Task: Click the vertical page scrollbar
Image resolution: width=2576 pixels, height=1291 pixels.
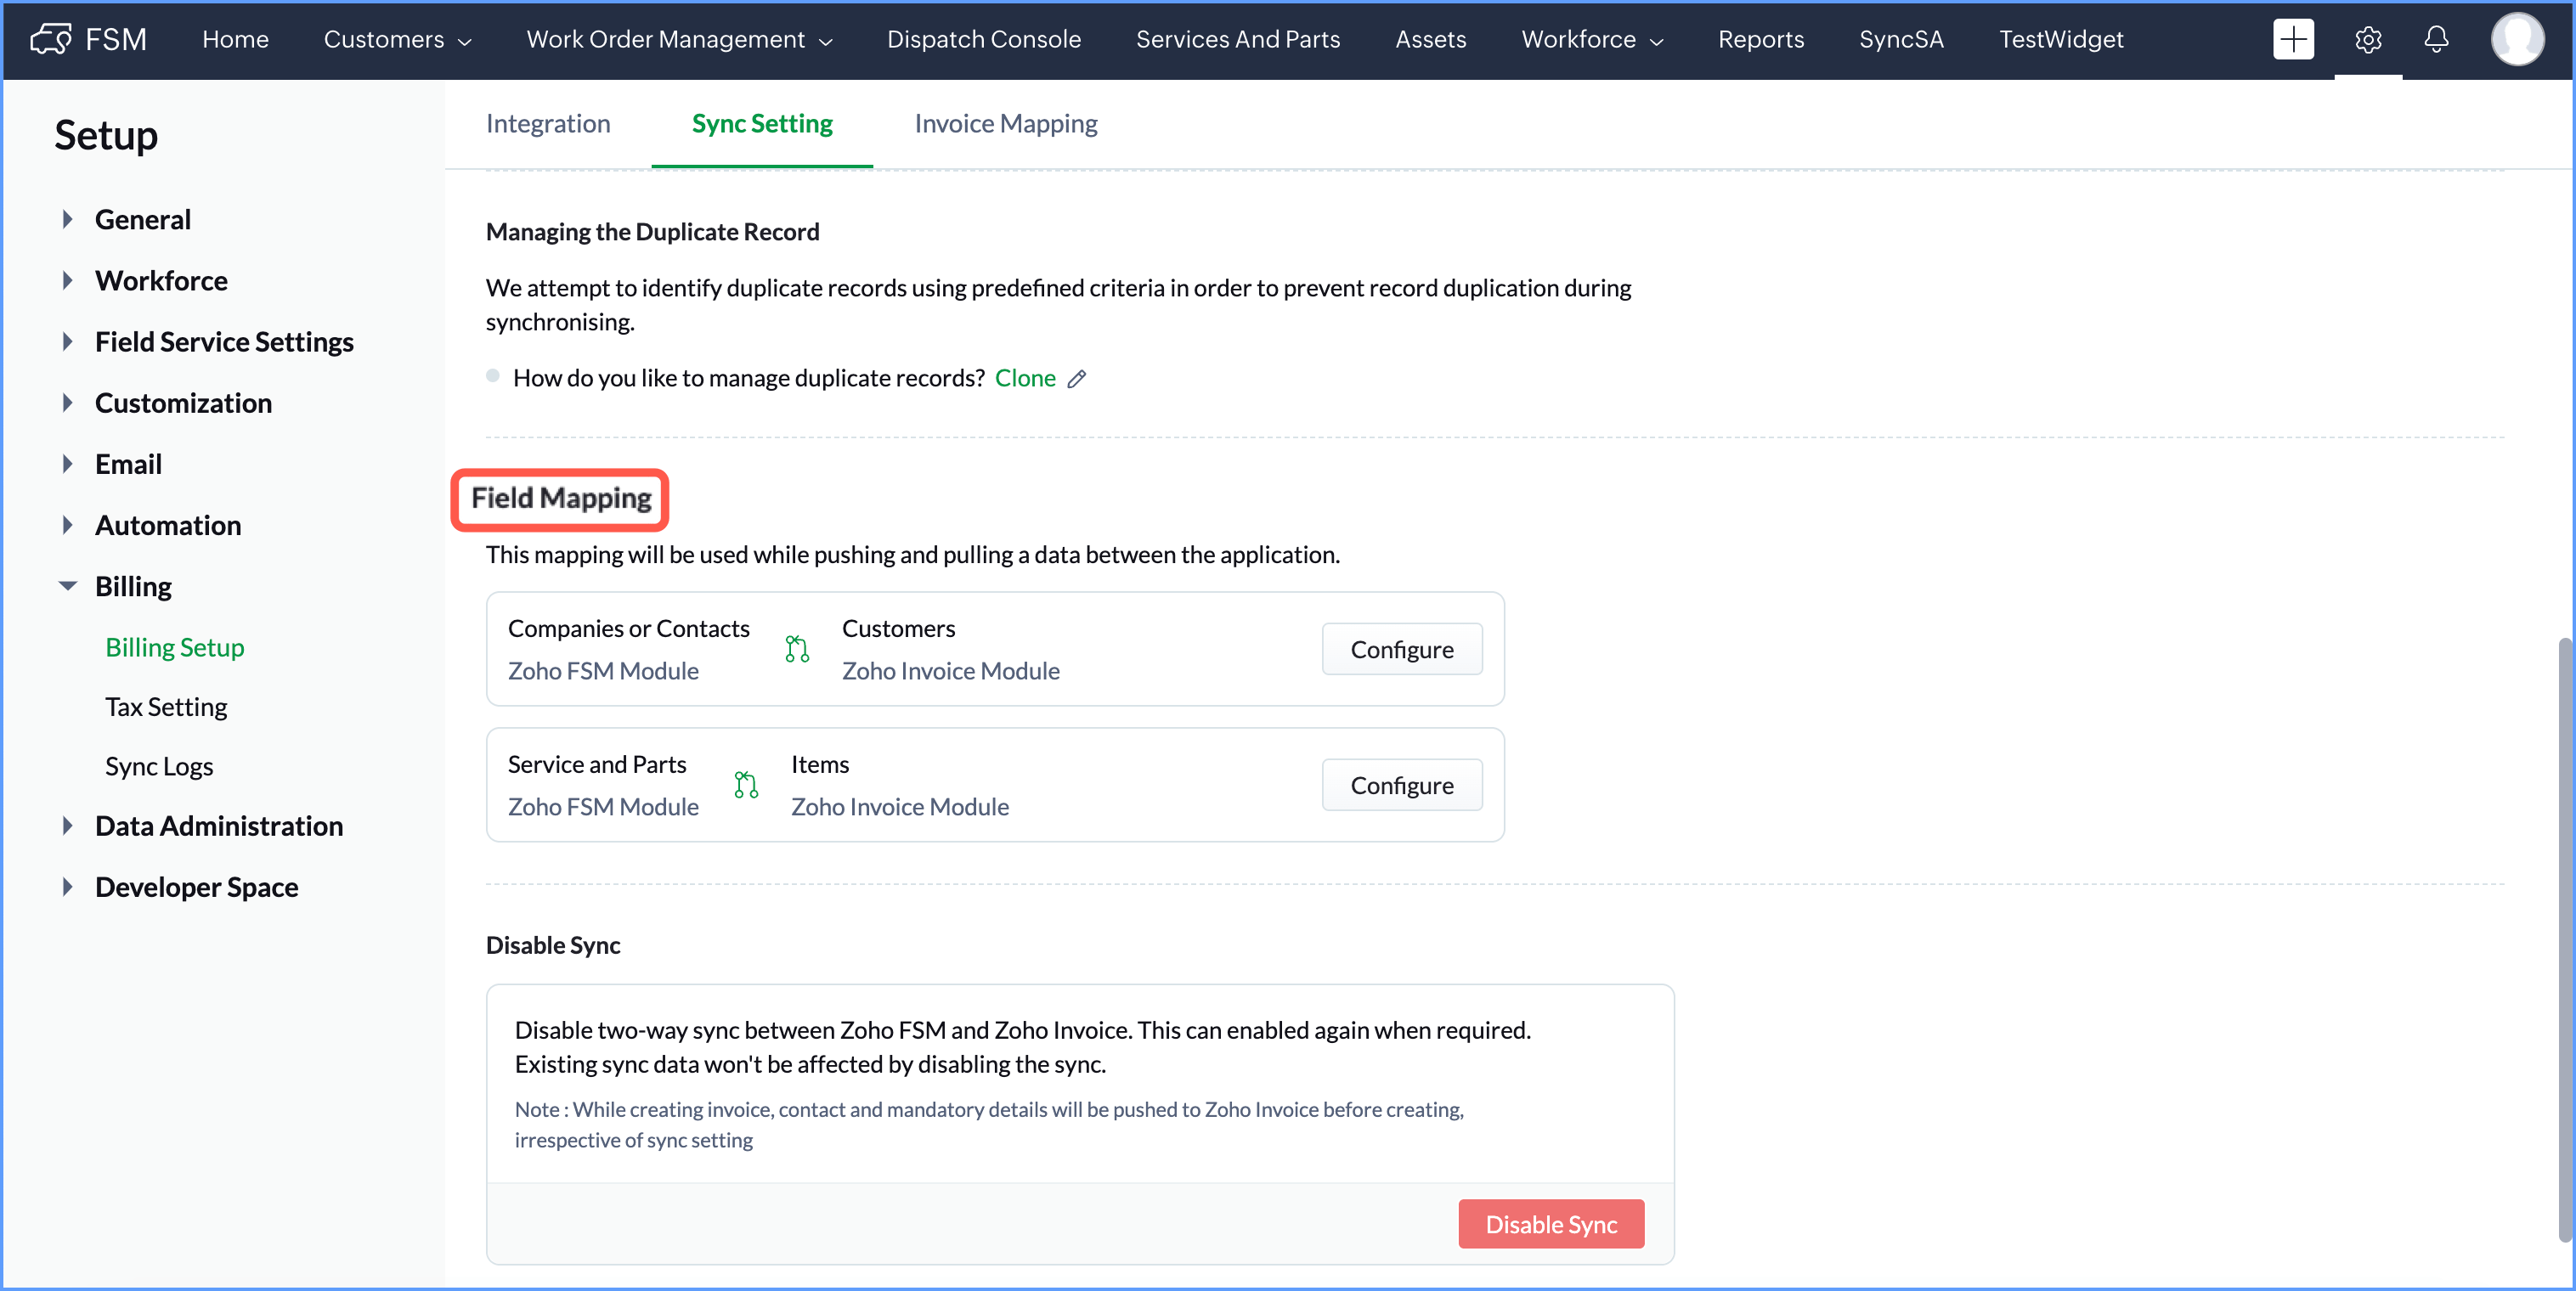Action: (2564, 940)
